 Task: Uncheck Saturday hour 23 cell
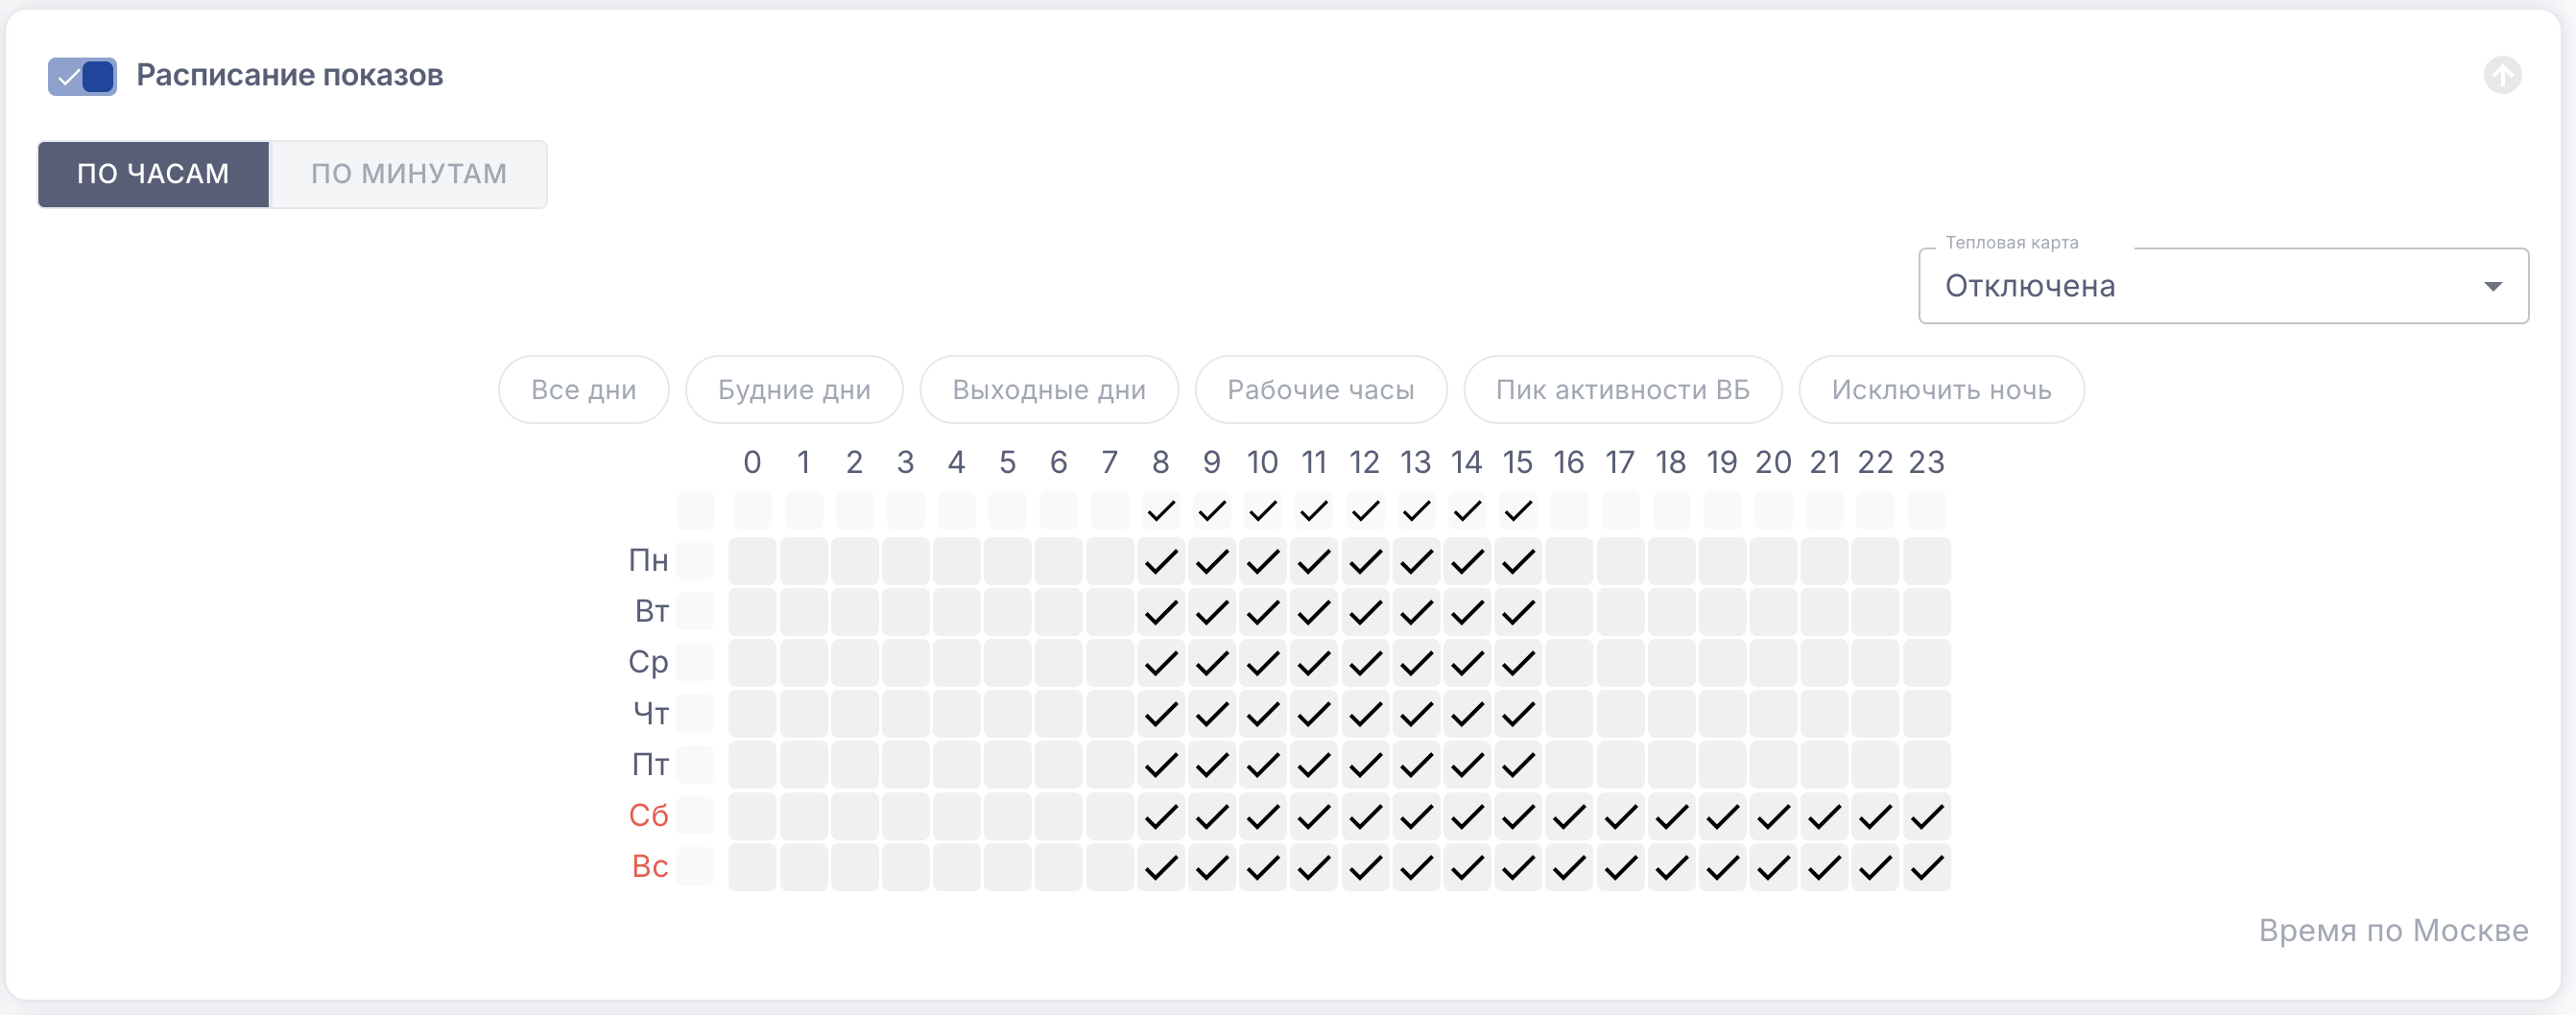(x=1926, y=816)
